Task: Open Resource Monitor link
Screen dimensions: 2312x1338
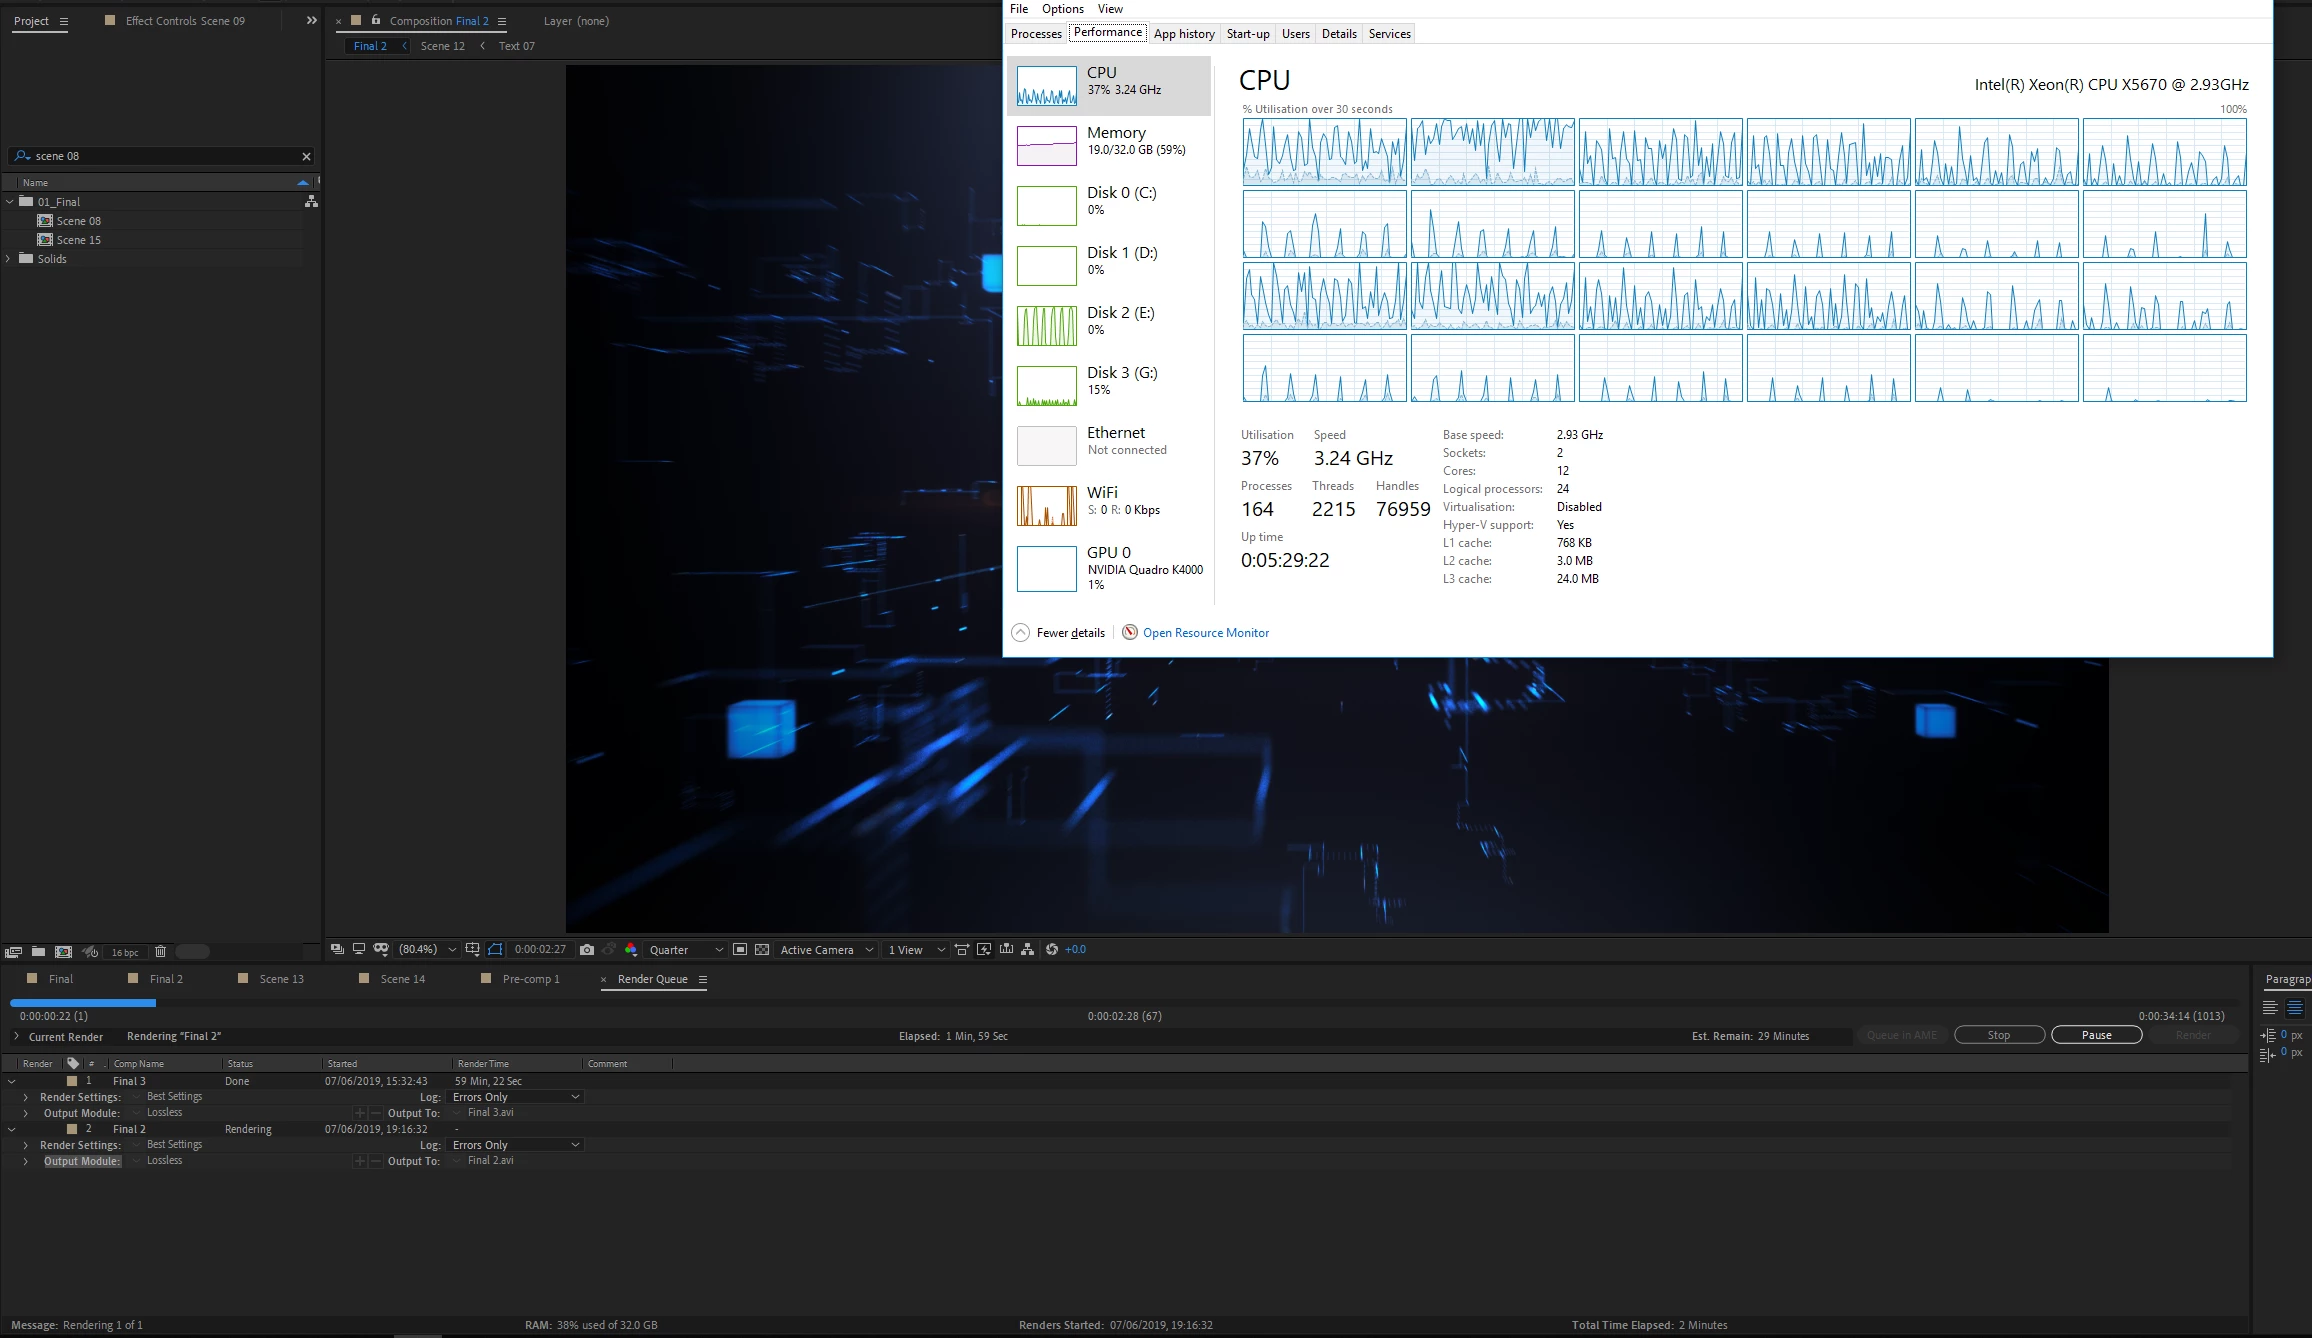Action: pyautogui.click(x=1205, y=632)
